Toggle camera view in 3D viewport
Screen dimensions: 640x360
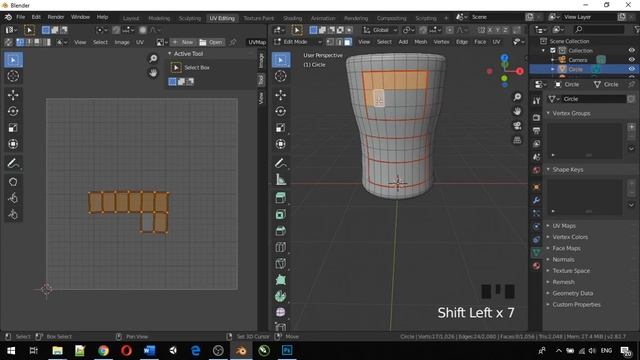(x=517, y=126)
